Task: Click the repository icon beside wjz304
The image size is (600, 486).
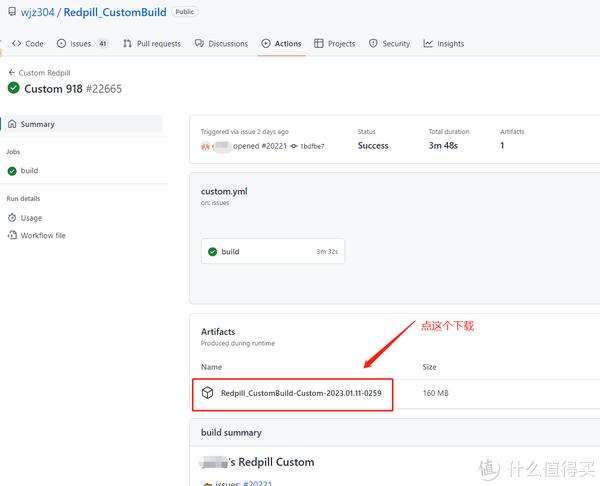Action: point(12,12)
